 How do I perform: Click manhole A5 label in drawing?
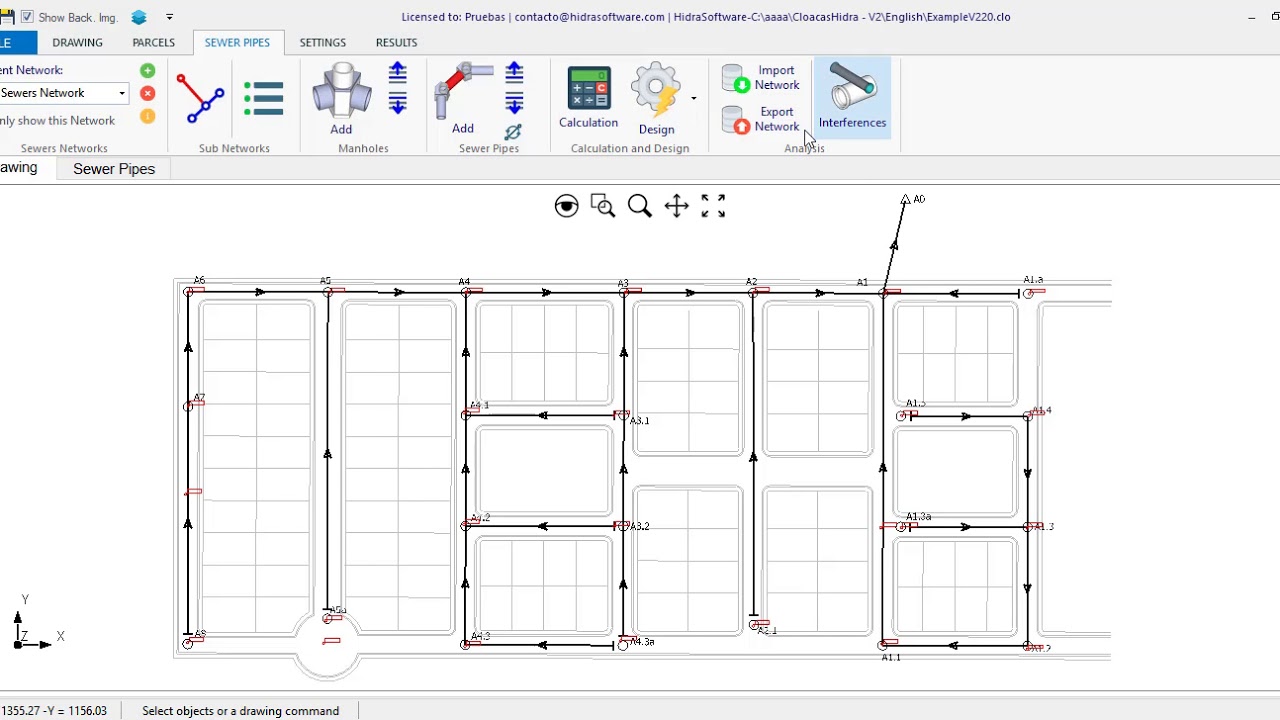click(325, 281)
